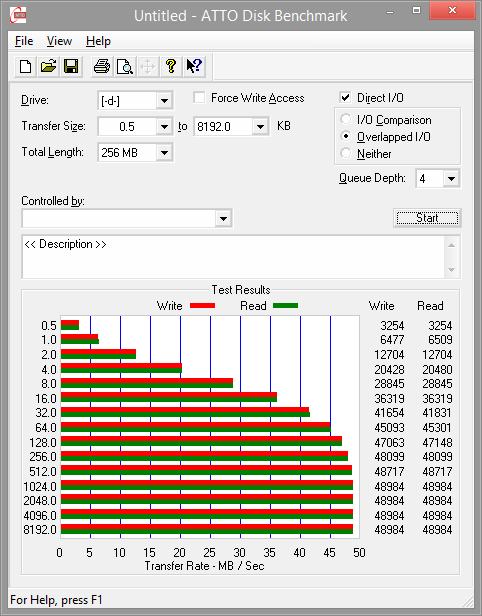This screenshot has height=616, width=482.
Task: Save results with the floppy disk icon
Action: click(71, 66)
